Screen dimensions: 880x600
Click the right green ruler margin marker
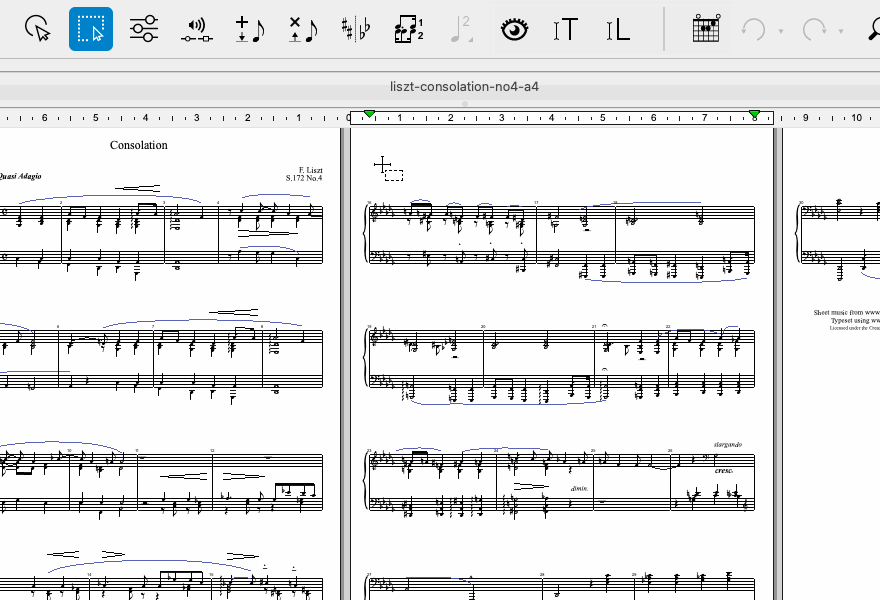[755, 115]
